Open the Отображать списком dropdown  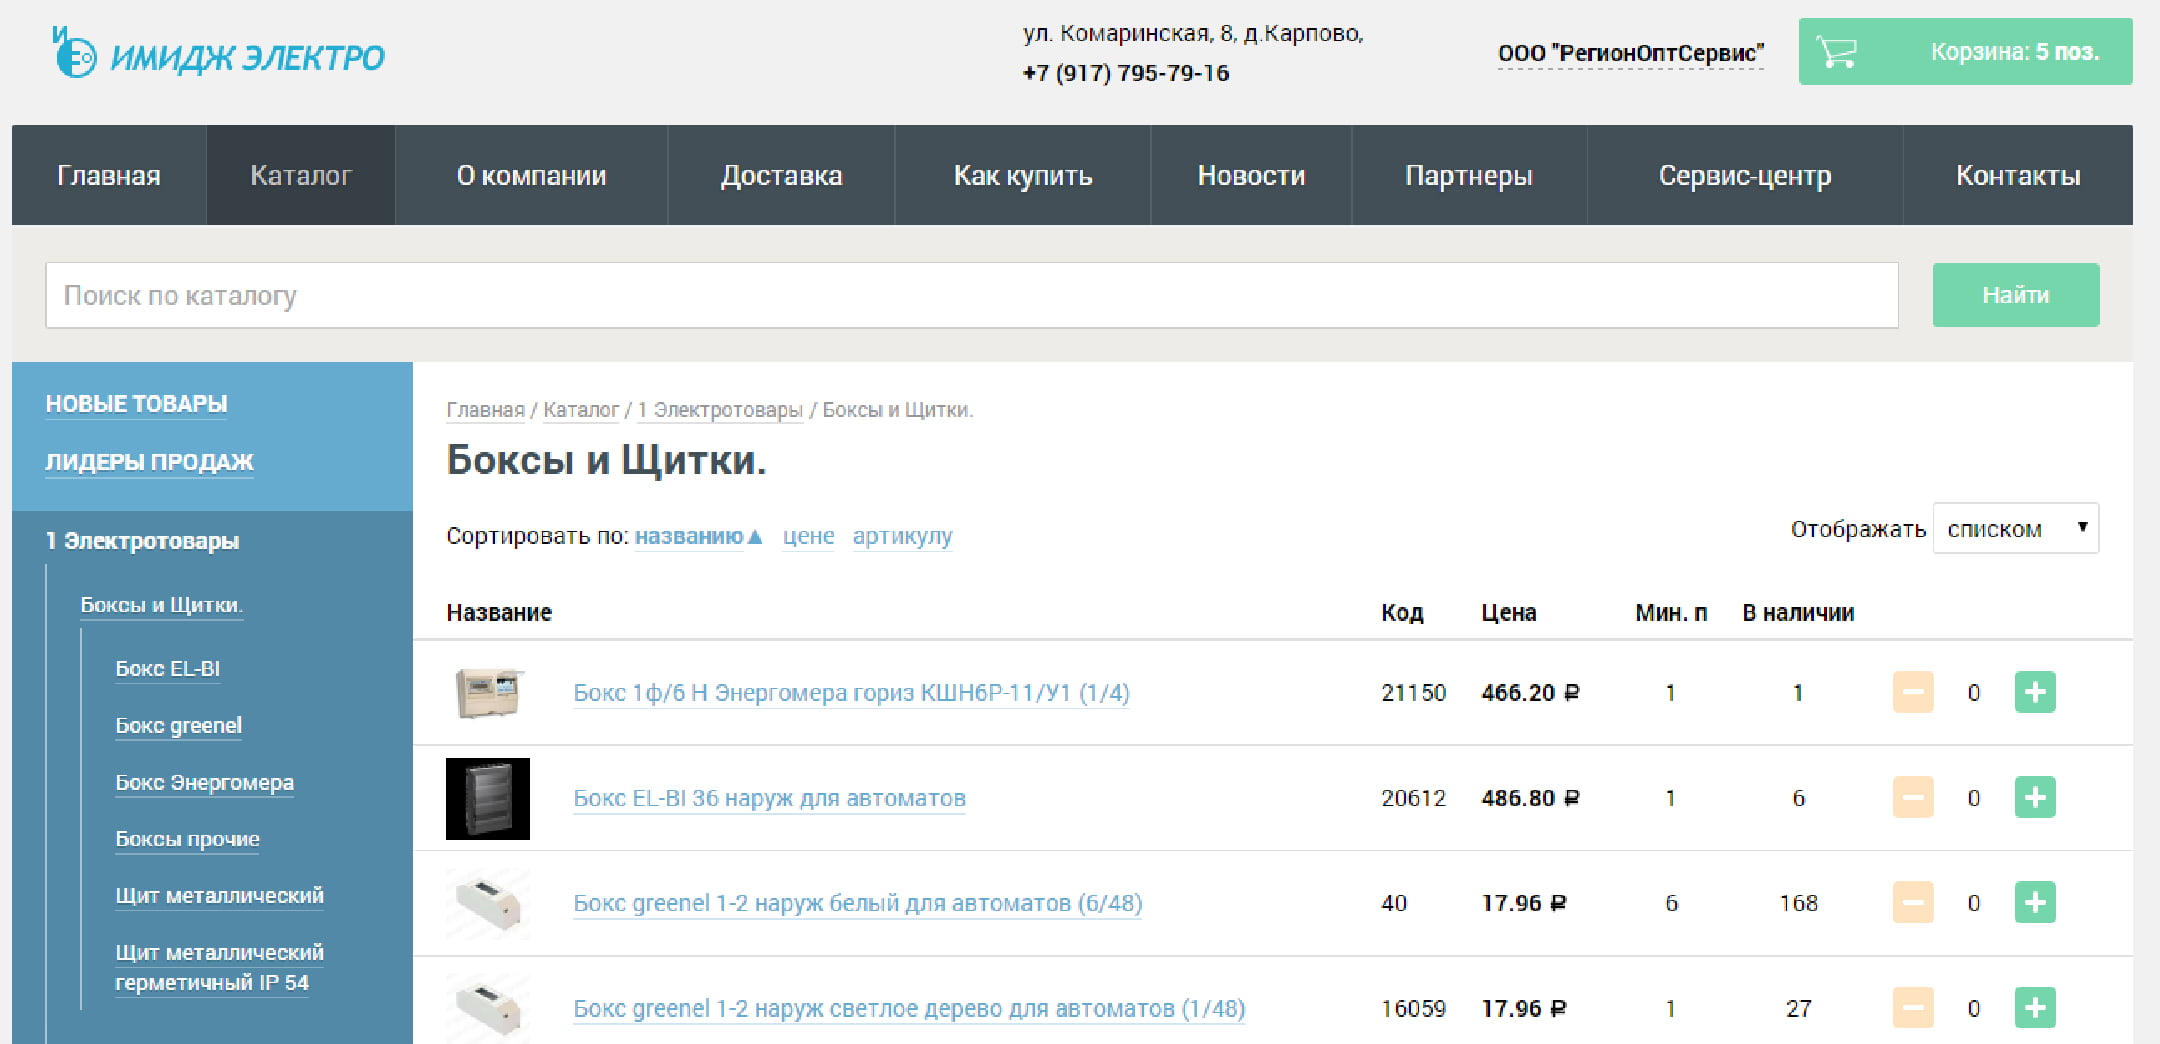point(2014,528)
